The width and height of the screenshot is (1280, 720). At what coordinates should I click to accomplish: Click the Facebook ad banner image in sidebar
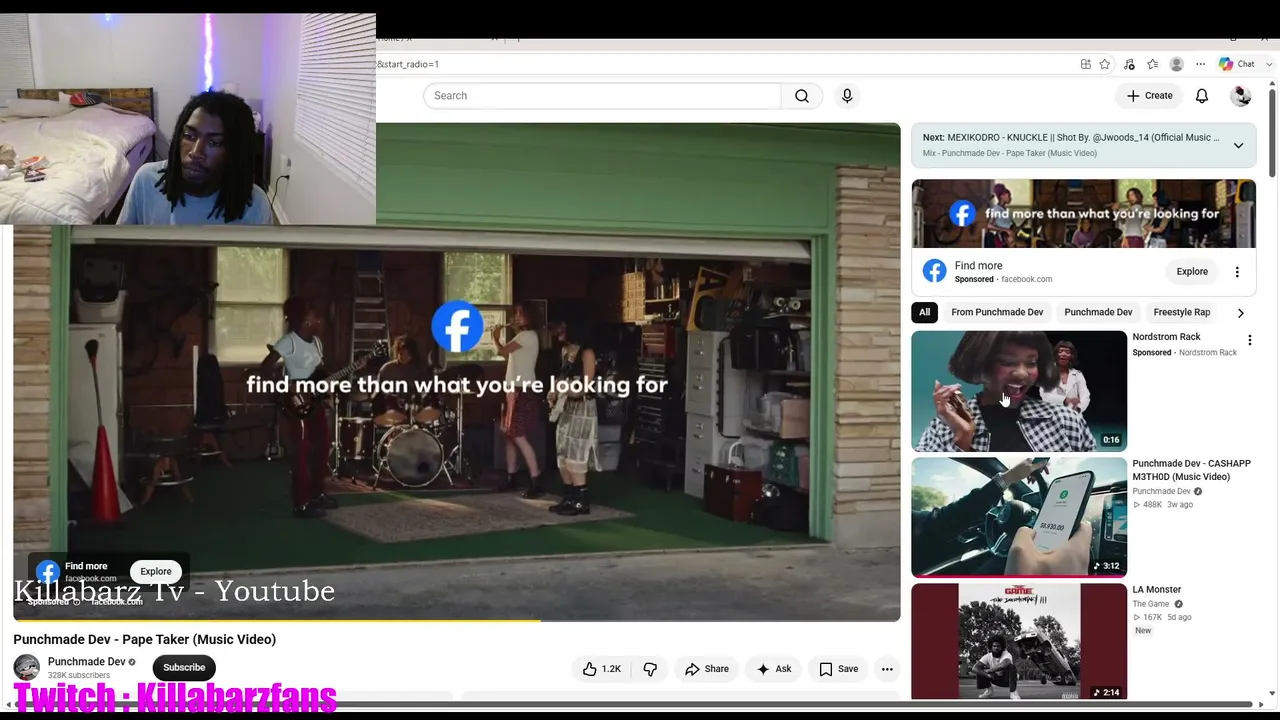(x=1084, y=214)
